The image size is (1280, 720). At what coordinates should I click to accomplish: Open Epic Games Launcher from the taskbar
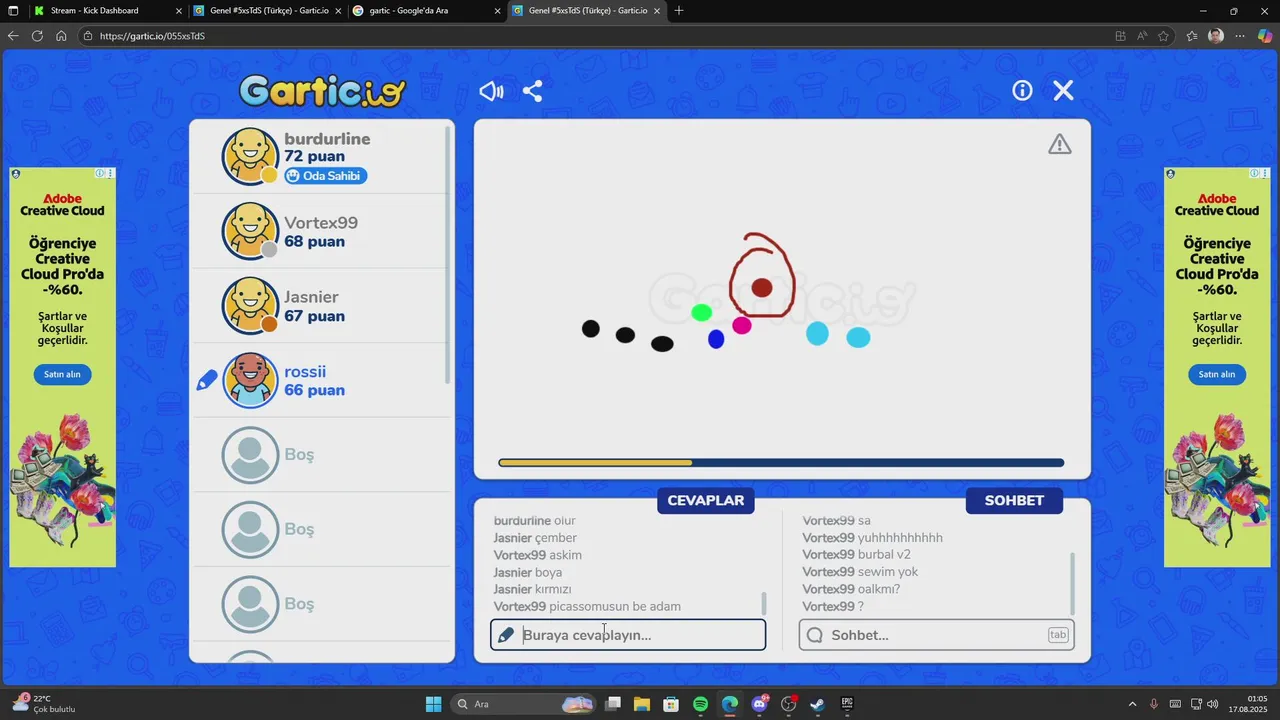point(847,704)
